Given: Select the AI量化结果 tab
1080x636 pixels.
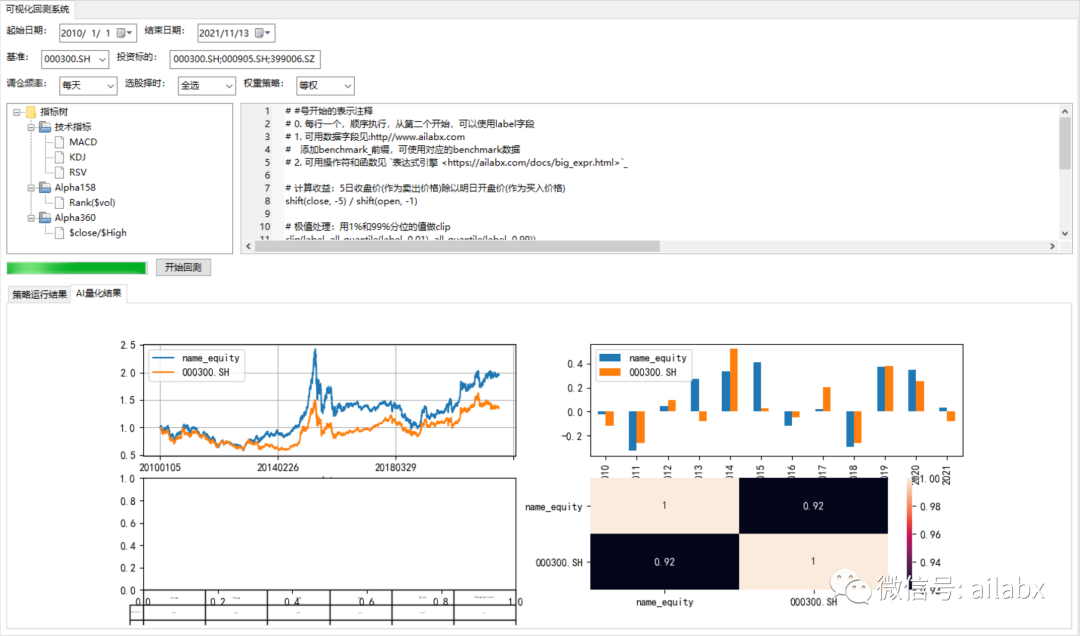Looking at the screenshot, I should (x=98, y=294).
